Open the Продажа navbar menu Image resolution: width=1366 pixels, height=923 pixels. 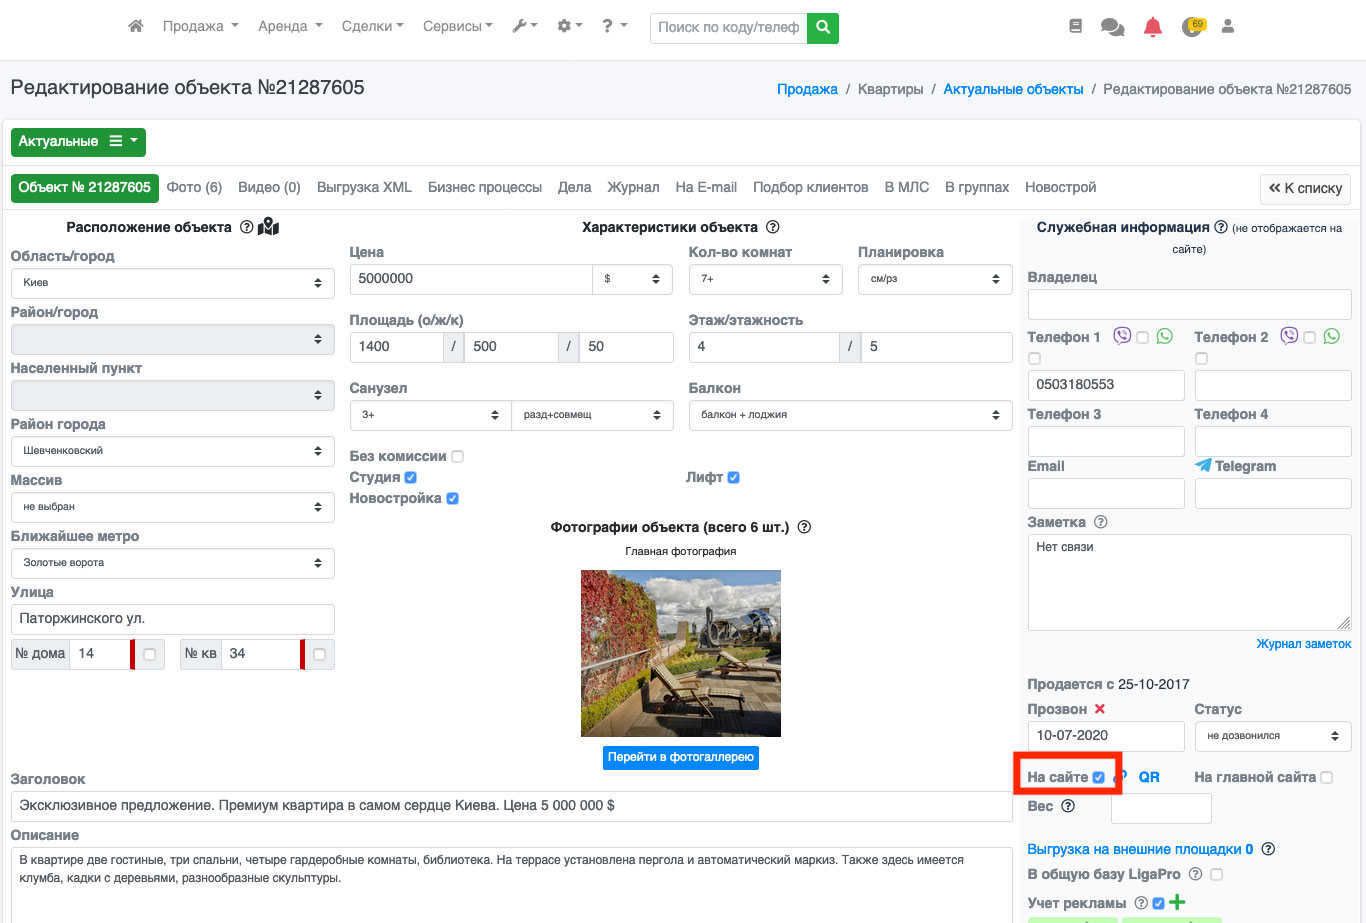(x=200, y=27)
